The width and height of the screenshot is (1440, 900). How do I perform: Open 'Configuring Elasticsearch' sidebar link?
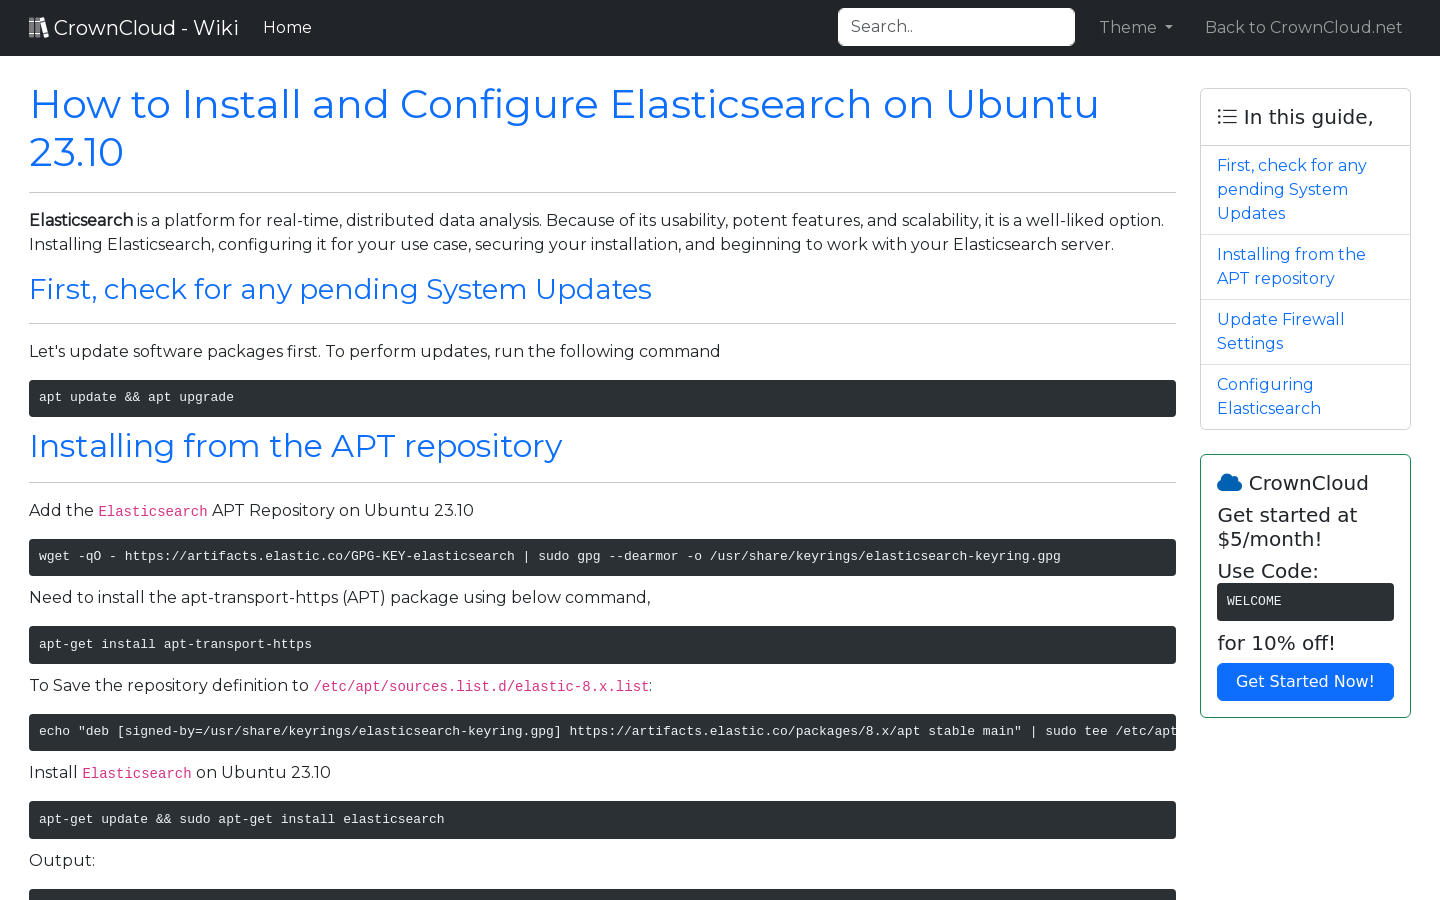pos(1268,396)
